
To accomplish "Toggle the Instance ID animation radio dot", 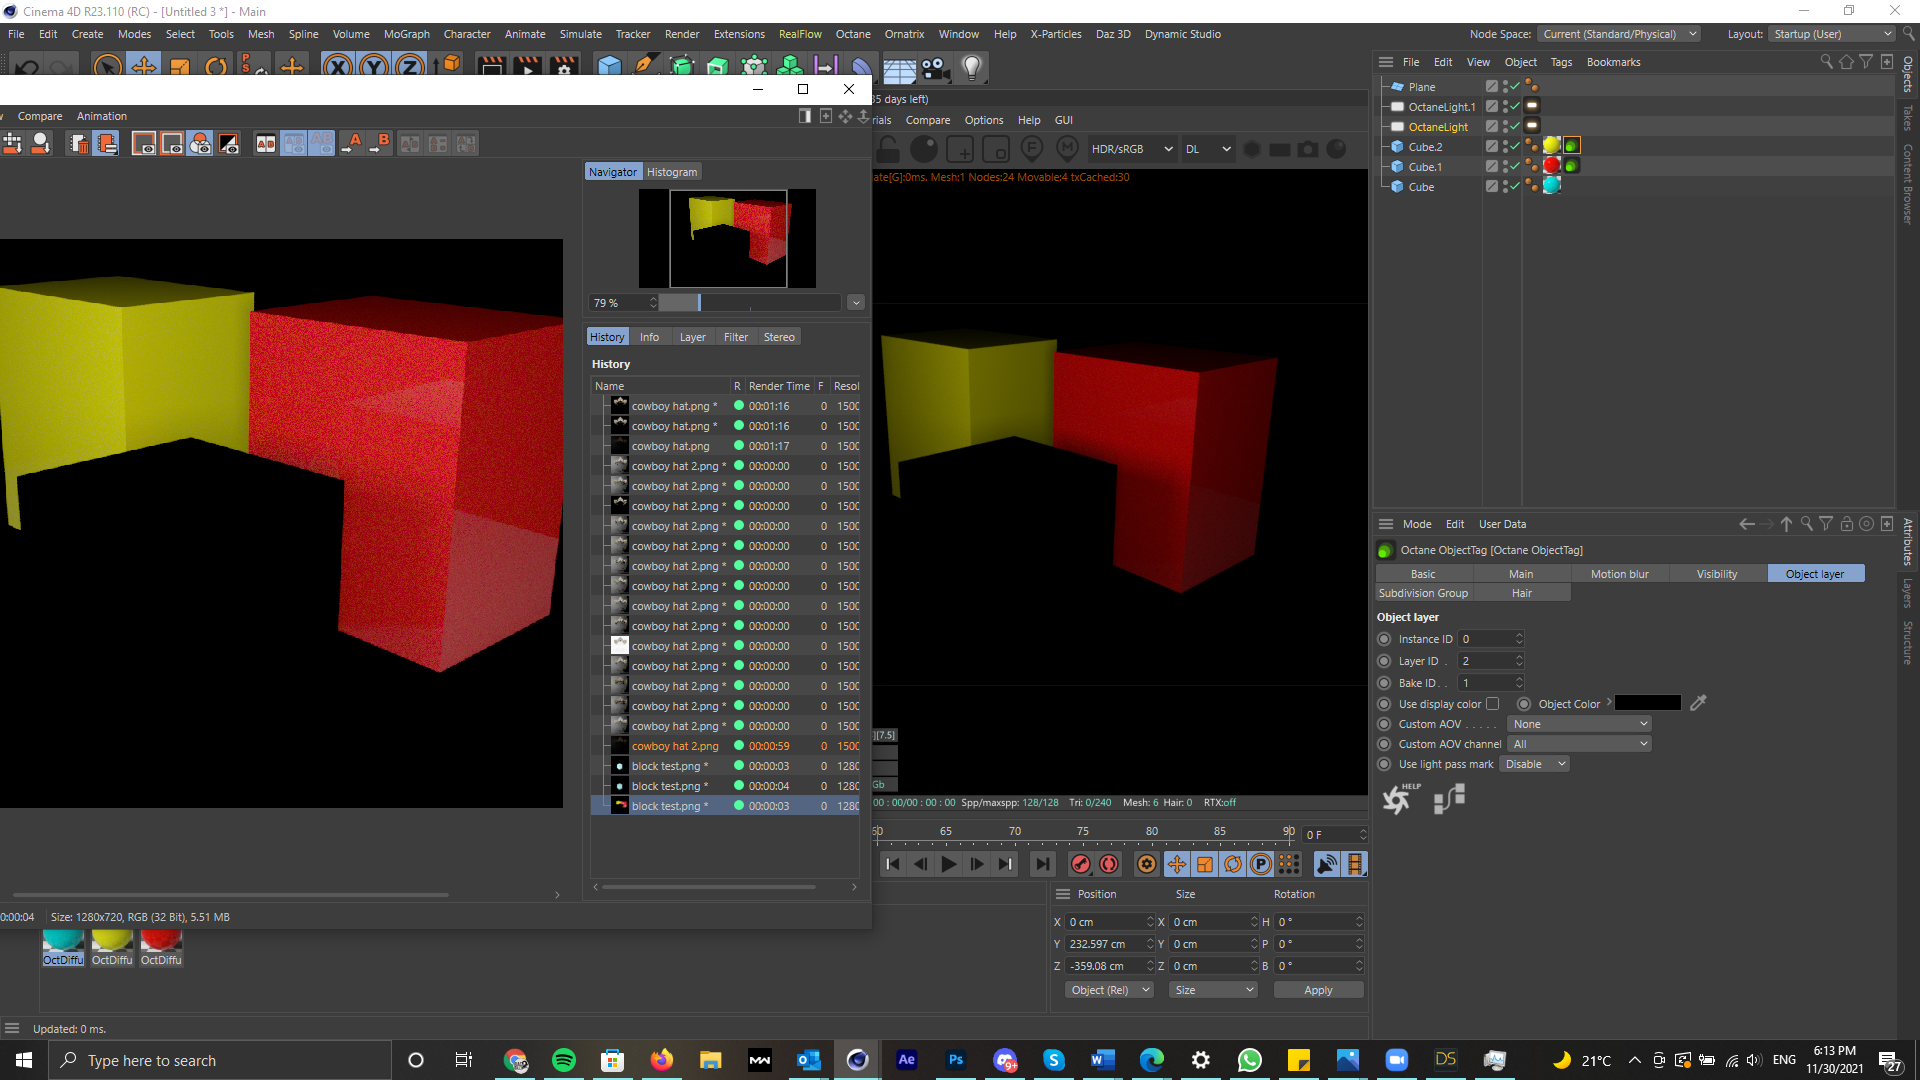I will (1384, 639).
